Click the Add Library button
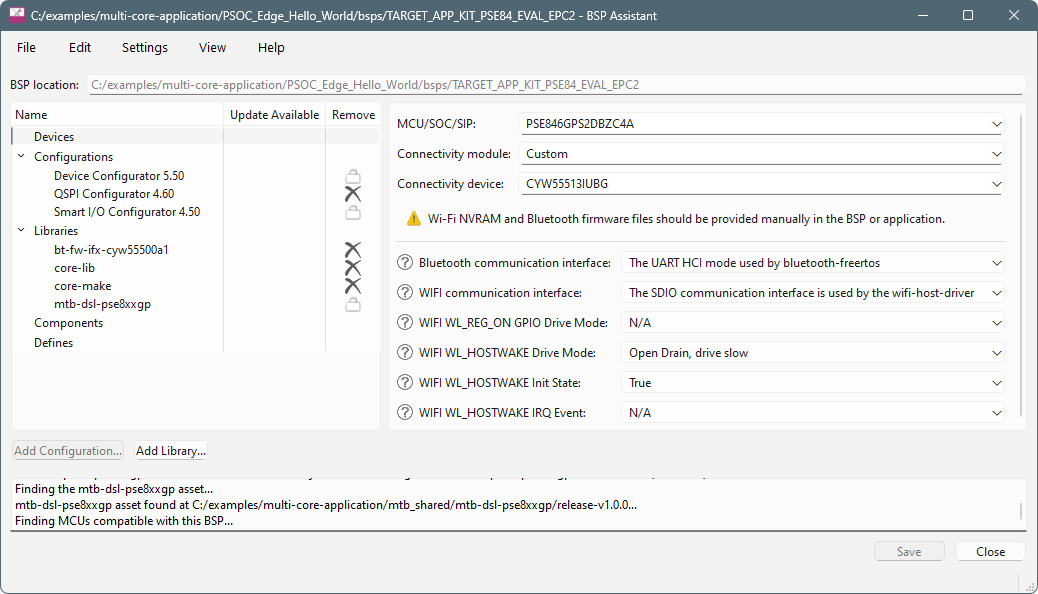The height and width of the screenshot is (594, 1038). [x=171, y=451]
